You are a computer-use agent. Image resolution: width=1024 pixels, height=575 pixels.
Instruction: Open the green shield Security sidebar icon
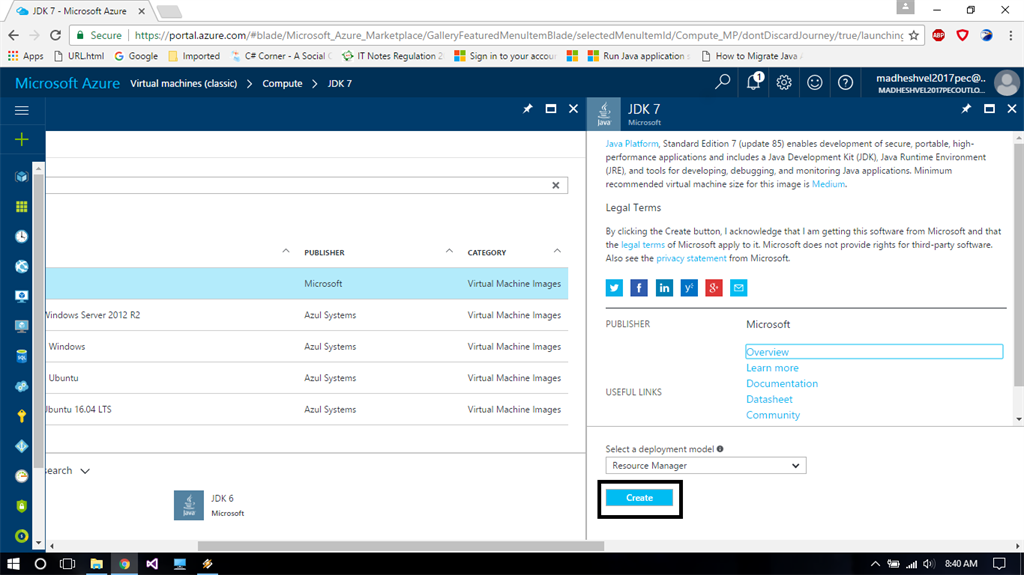coord(22,506)
